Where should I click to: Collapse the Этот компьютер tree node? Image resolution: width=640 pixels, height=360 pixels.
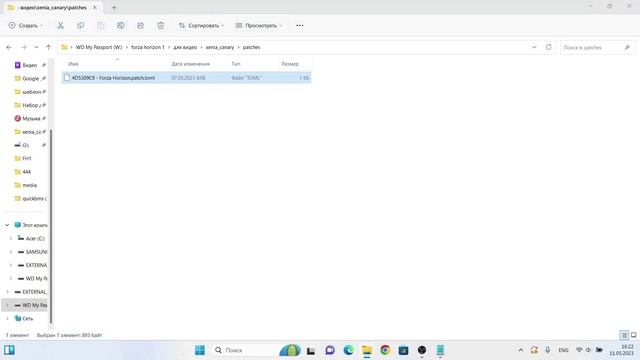click(x=7, y=225)
